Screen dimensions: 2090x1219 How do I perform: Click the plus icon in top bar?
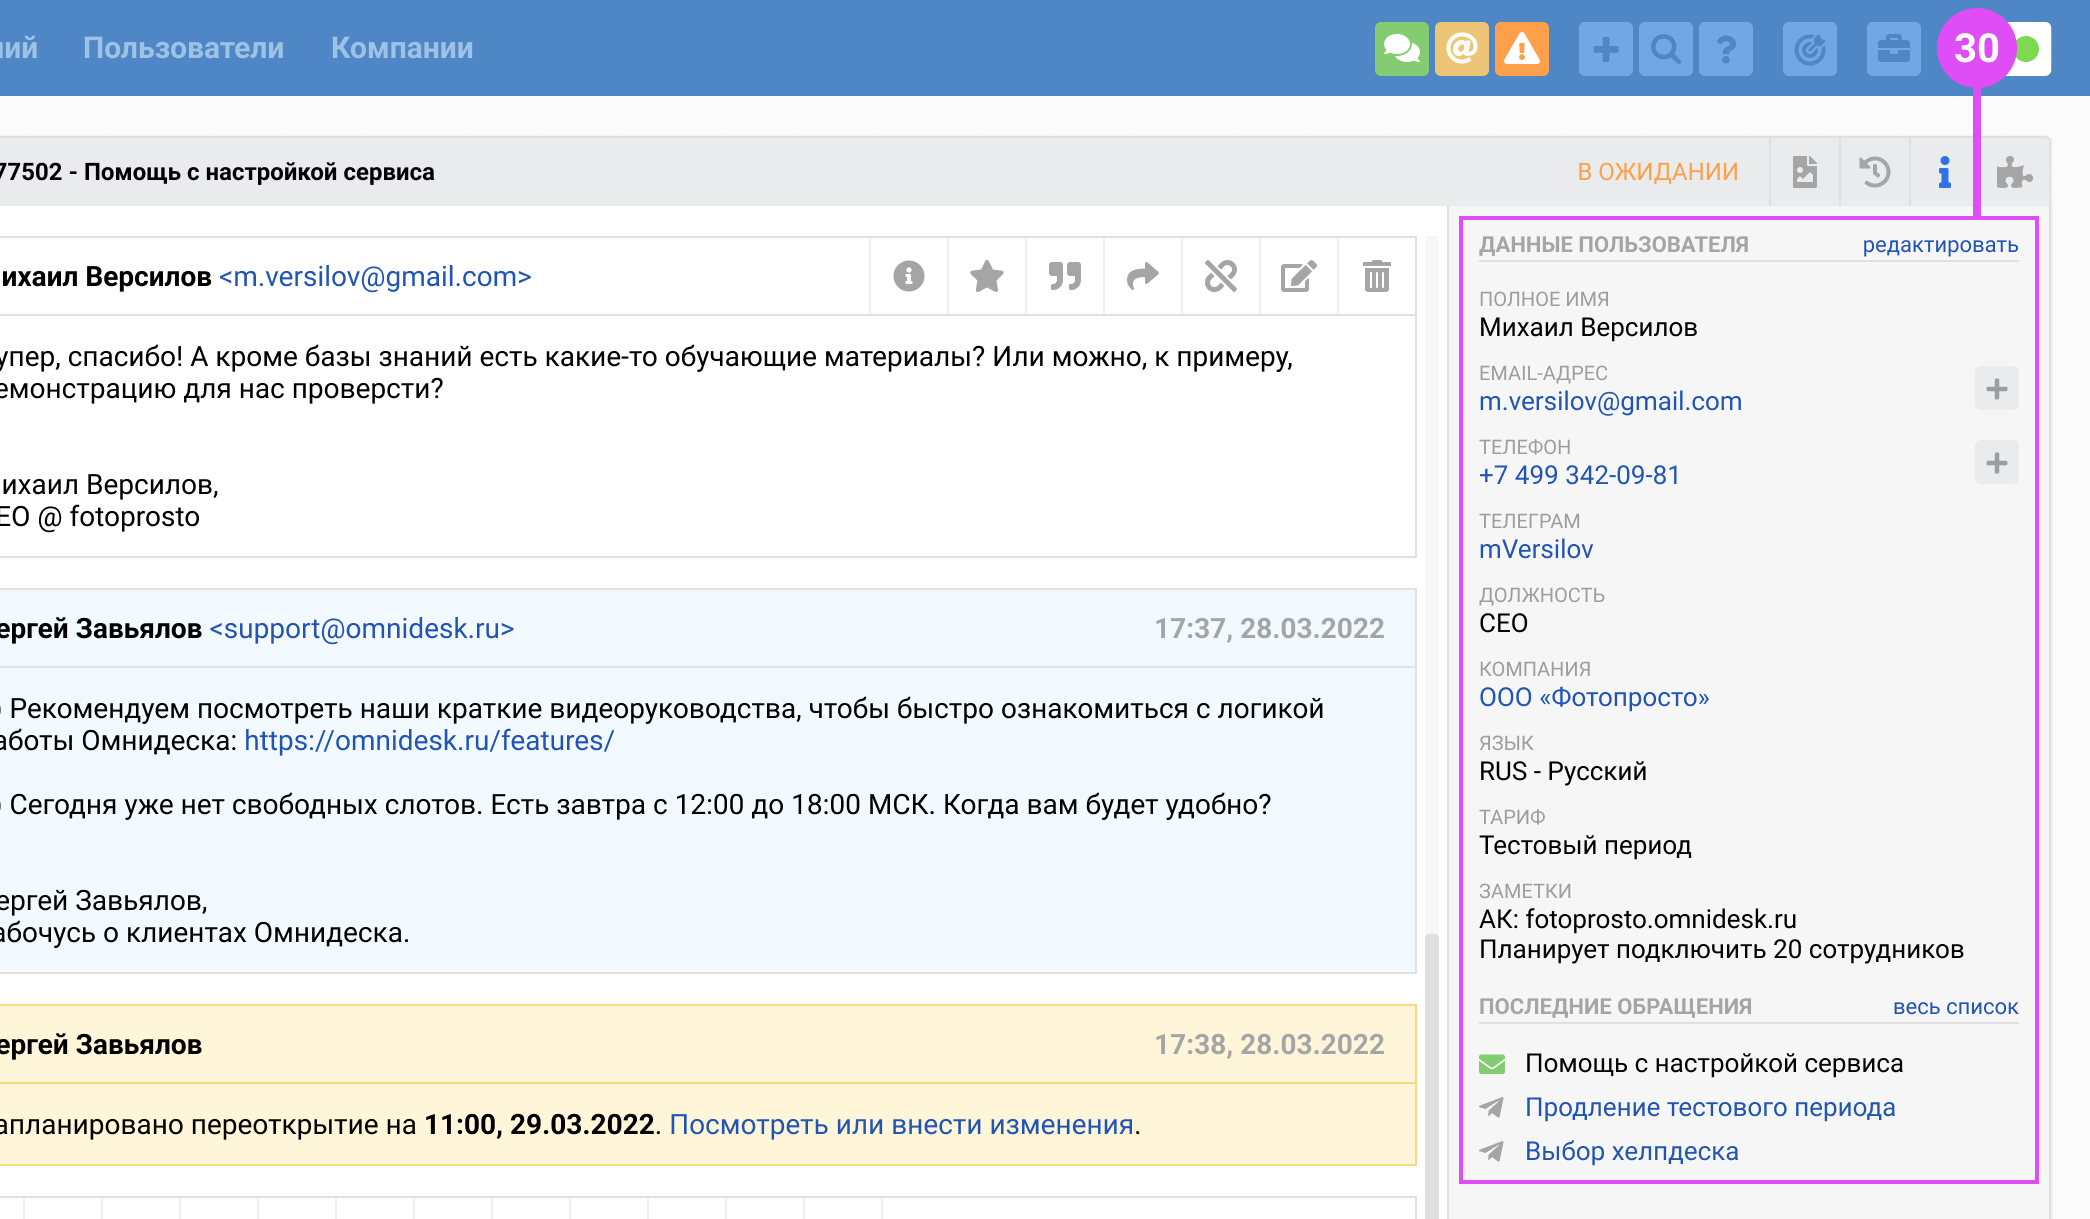pos(1605,49)
